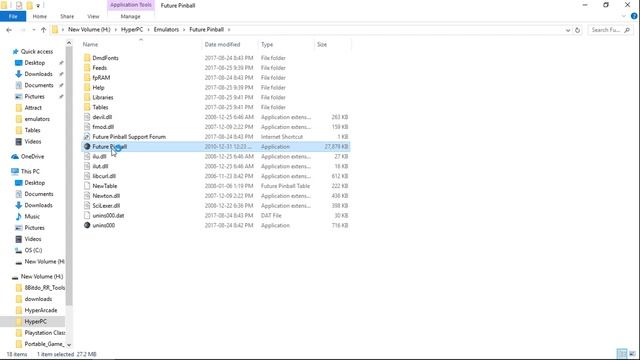Image resolution: width=640 pixels, height=360 pixels.
Task: Refresh the current folder view
Action: 577,30
